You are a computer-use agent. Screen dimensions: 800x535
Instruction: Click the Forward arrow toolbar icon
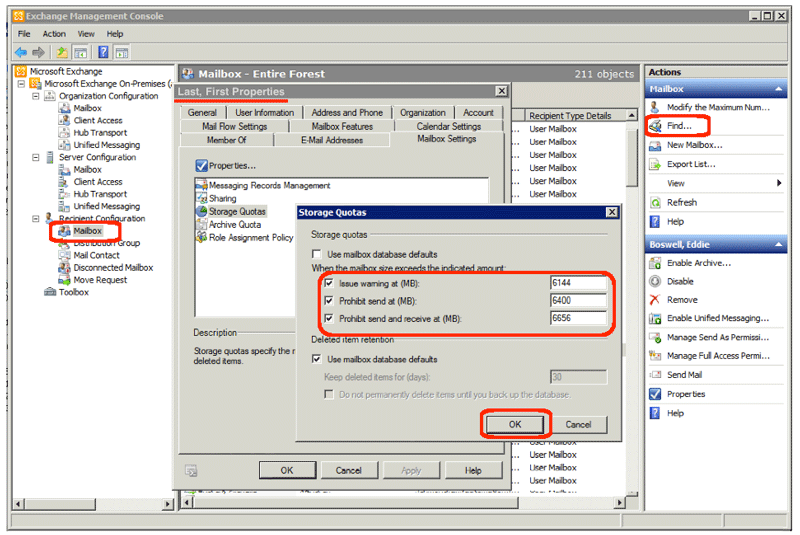pos(38,52)
